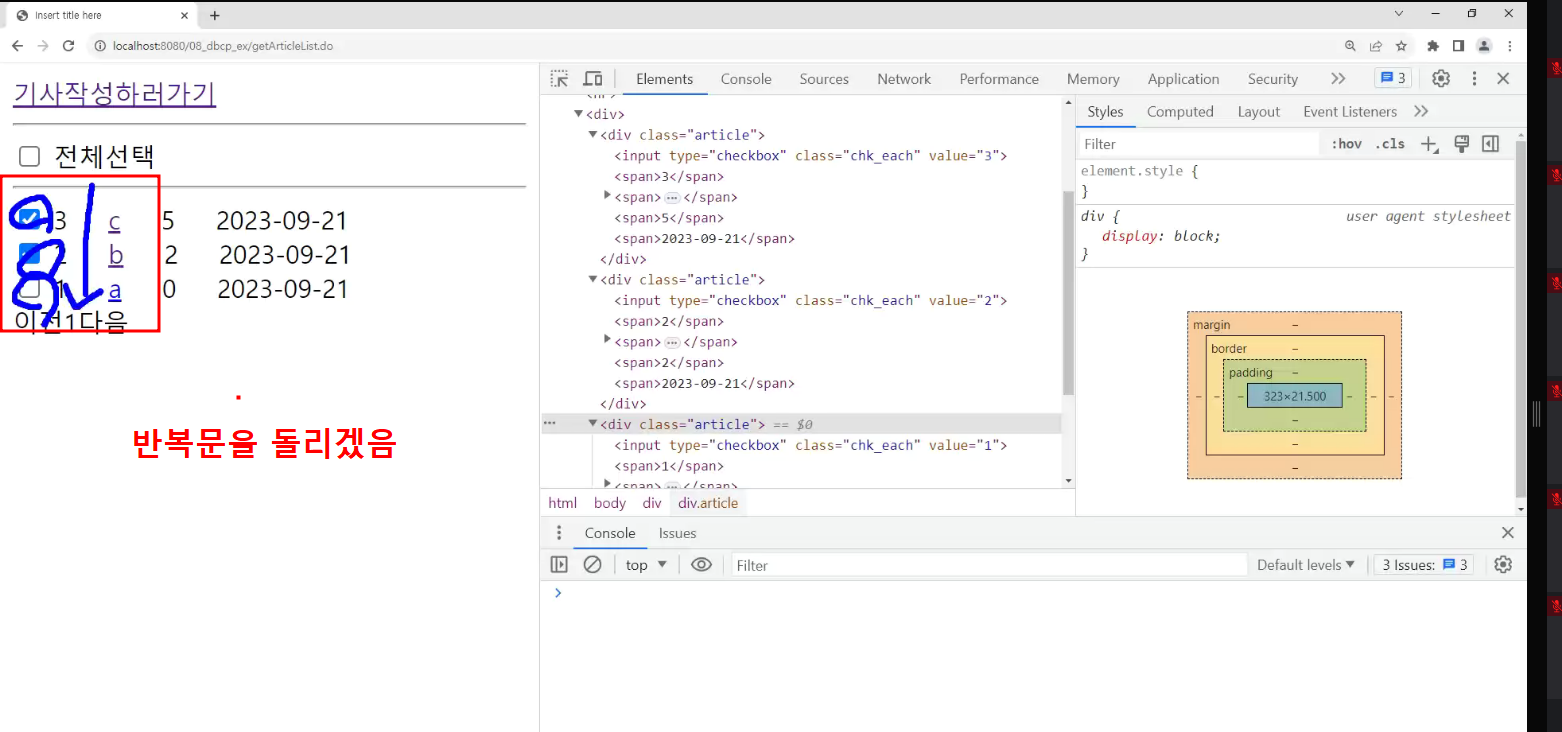
Task: Expand the collapsed span under span 2 in second article
Action: (608, 341)
